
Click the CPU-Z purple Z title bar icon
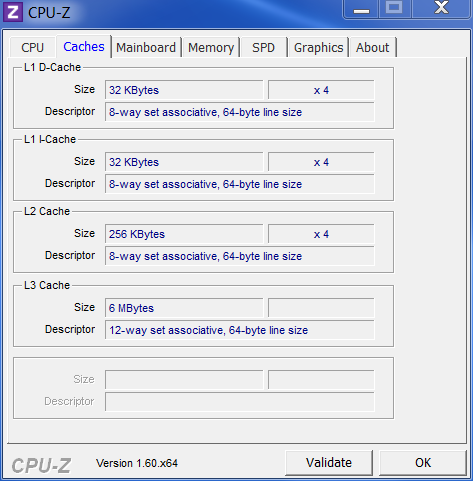point(13,12)
